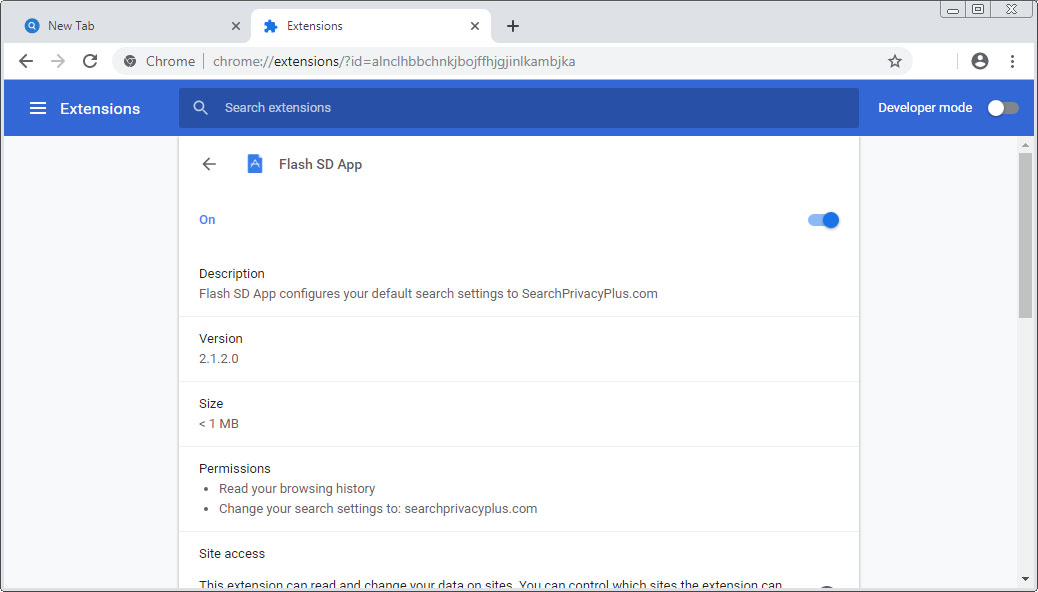Click the greyed-out forward navigation arrow

[58, 61]
